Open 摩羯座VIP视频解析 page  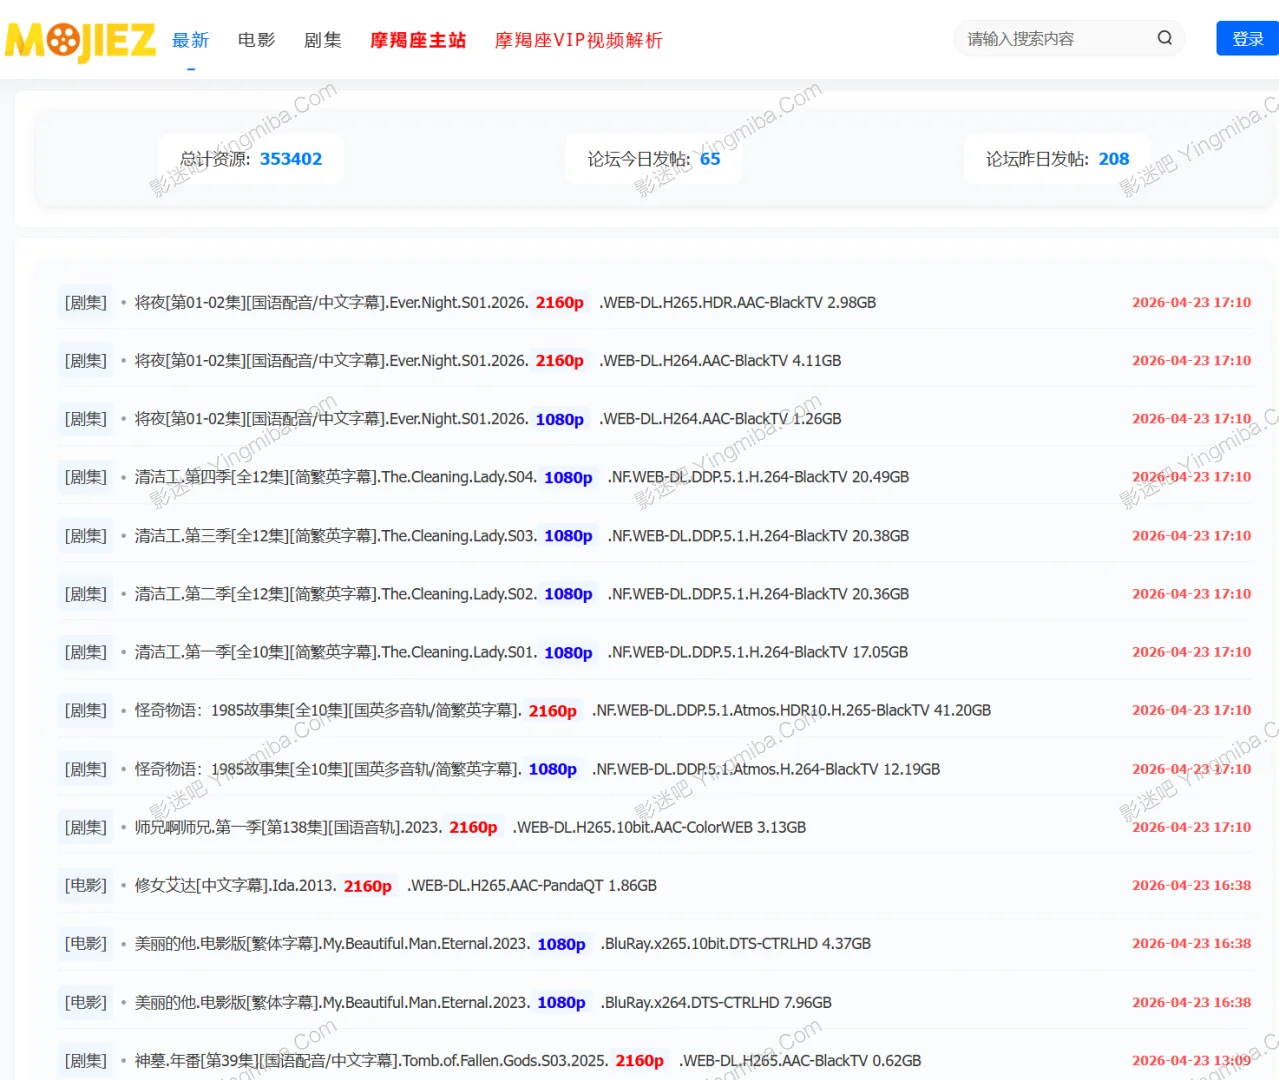point(577,41)
